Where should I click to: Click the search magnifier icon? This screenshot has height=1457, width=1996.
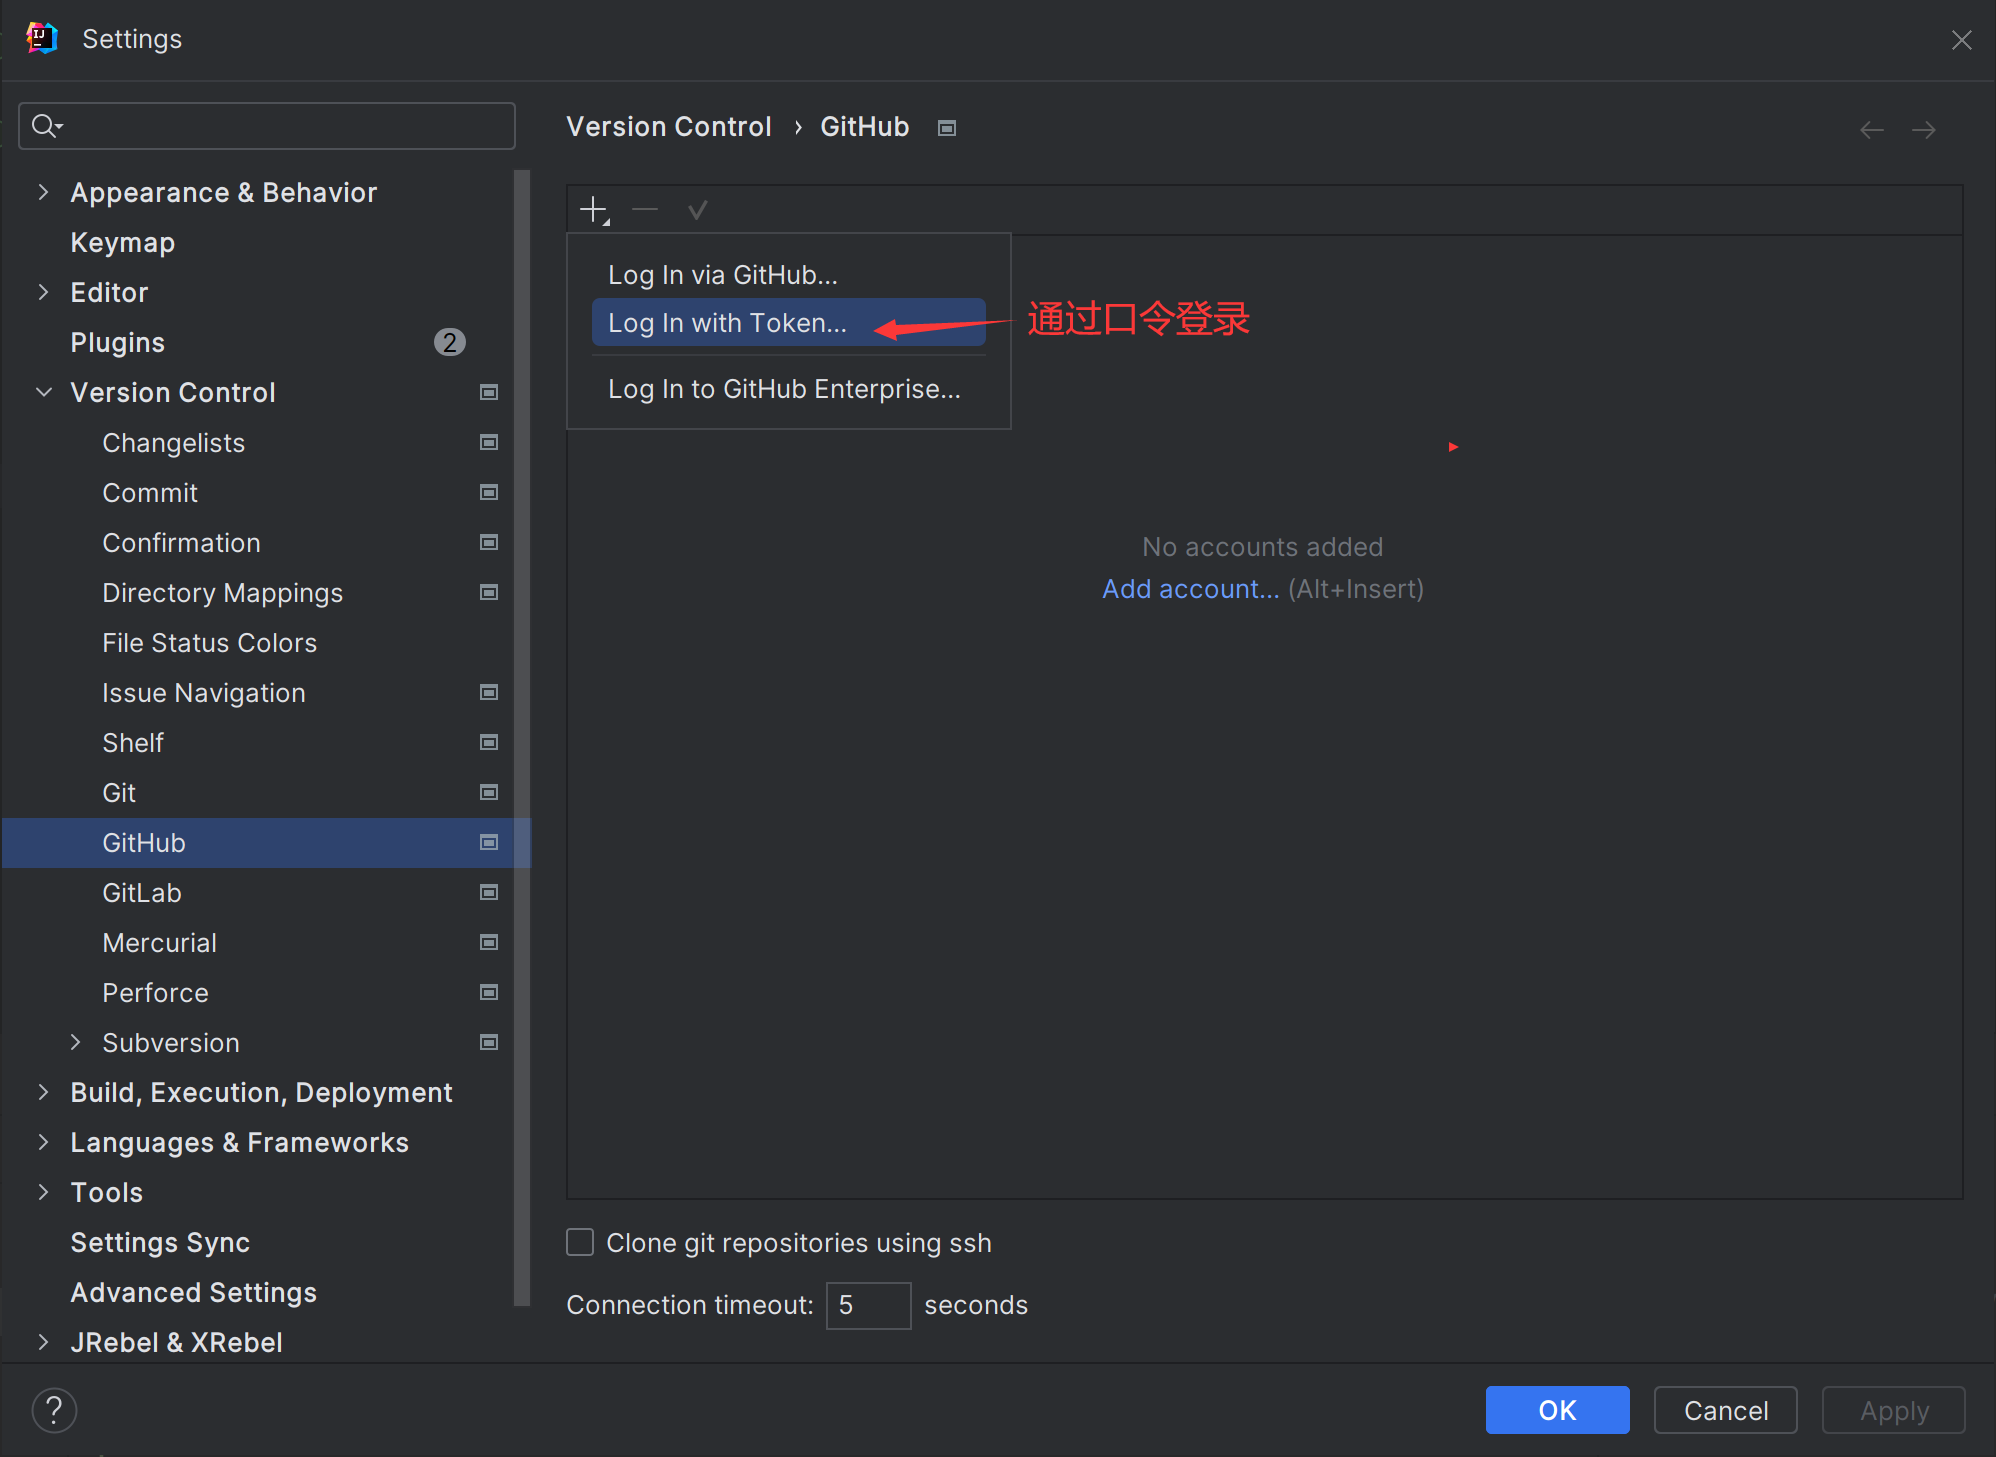click(x=46, y=126)
